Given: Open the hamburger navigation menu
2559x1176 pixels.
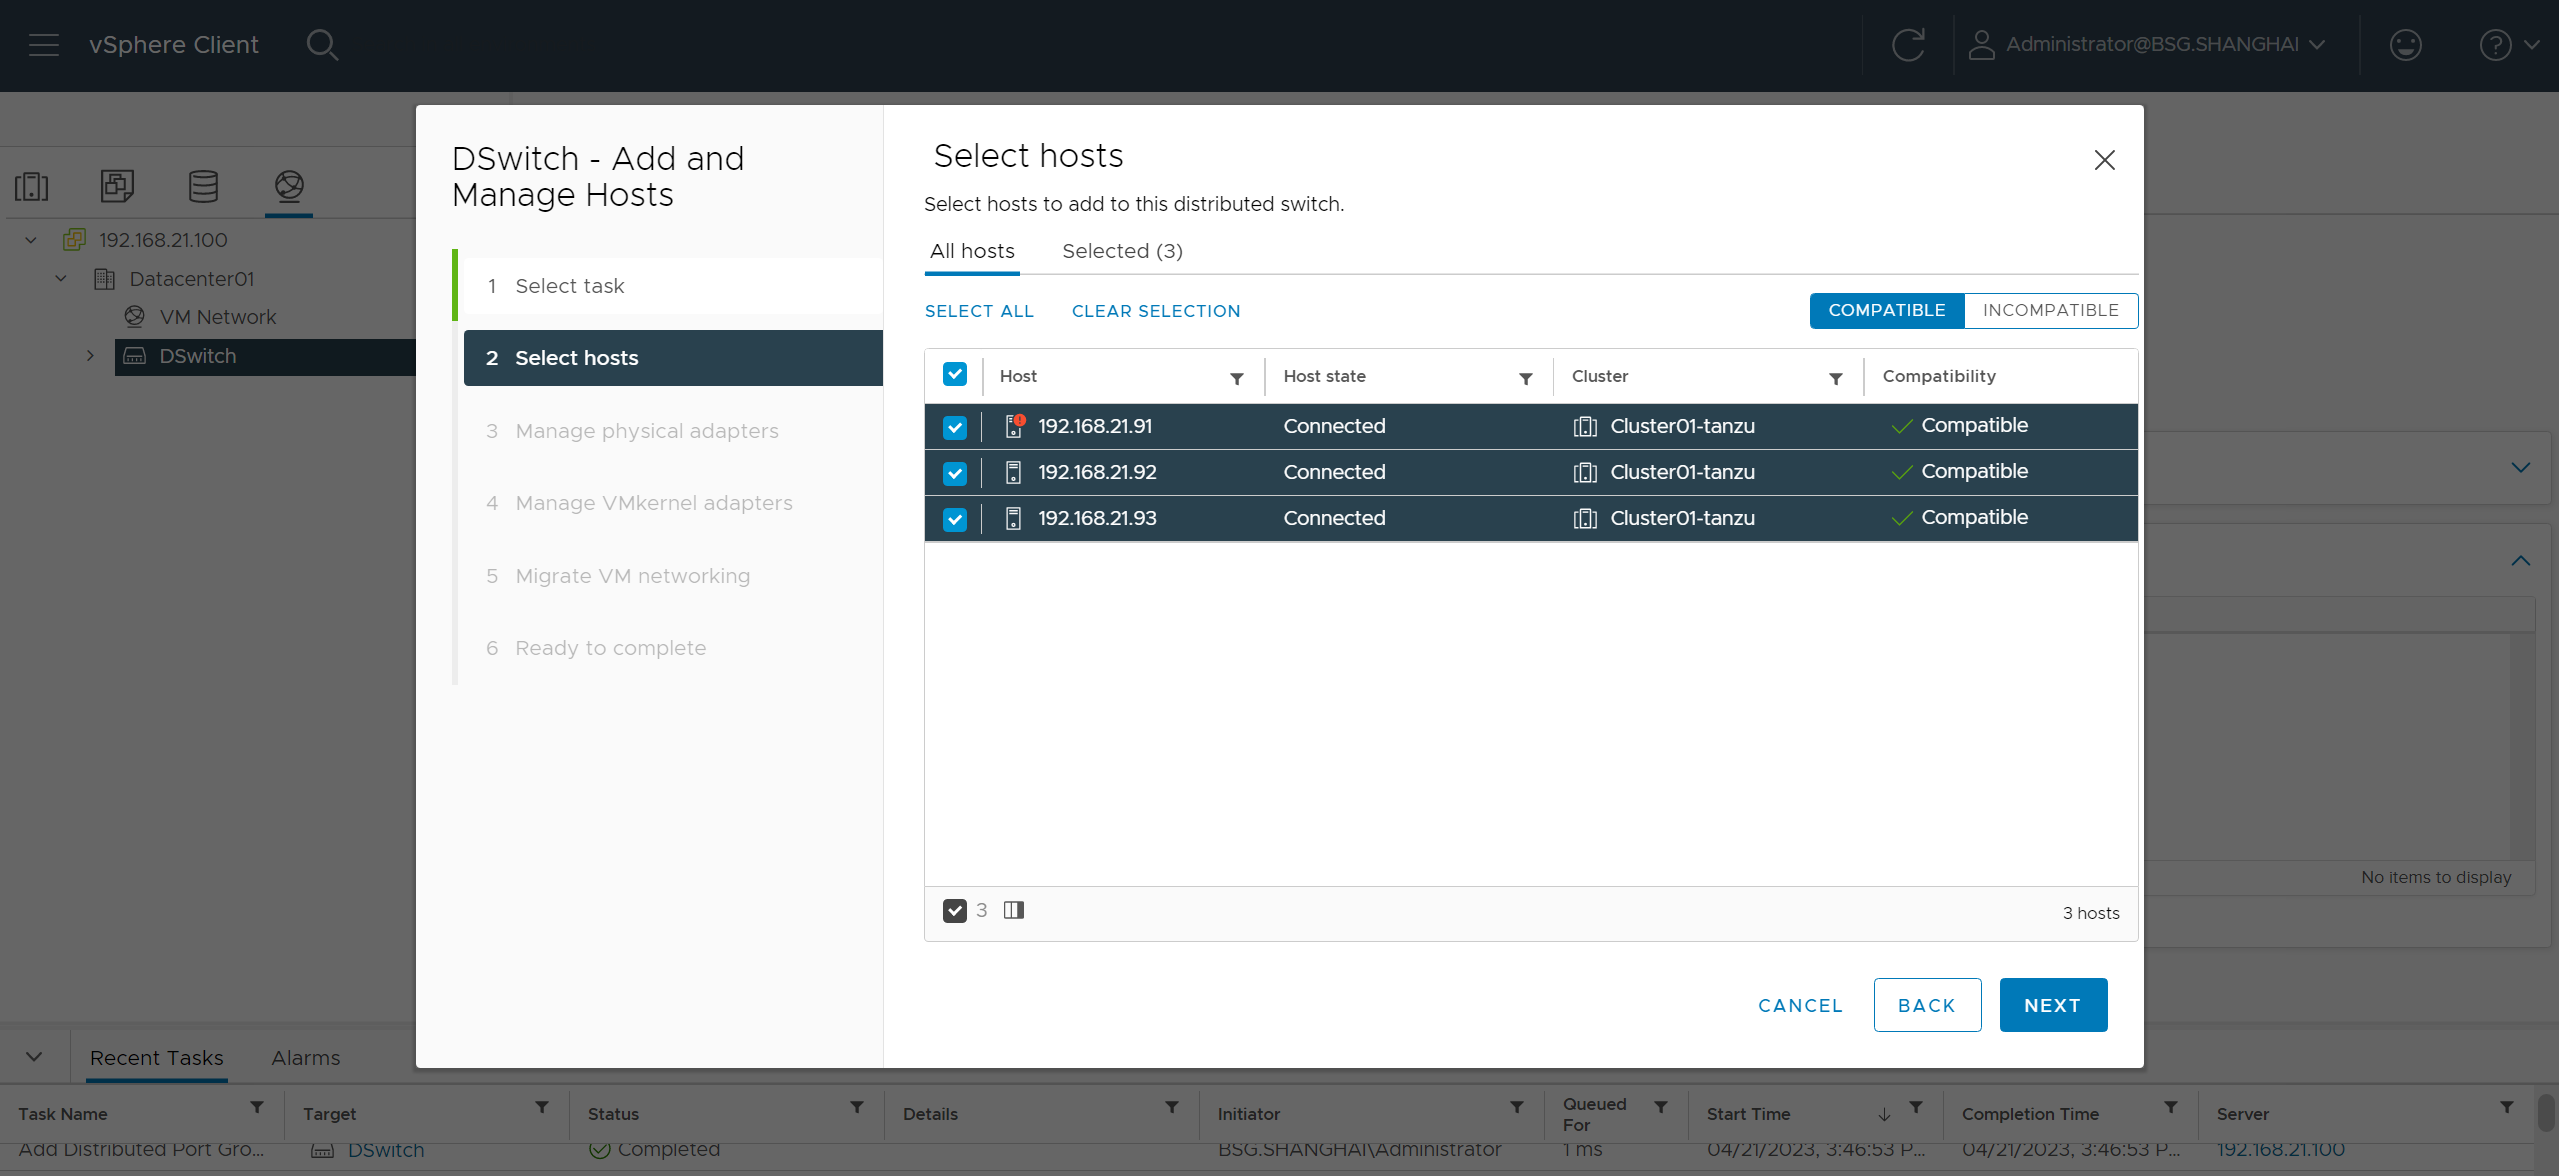Looking at the screenshot, I should [x=44, y=45].
